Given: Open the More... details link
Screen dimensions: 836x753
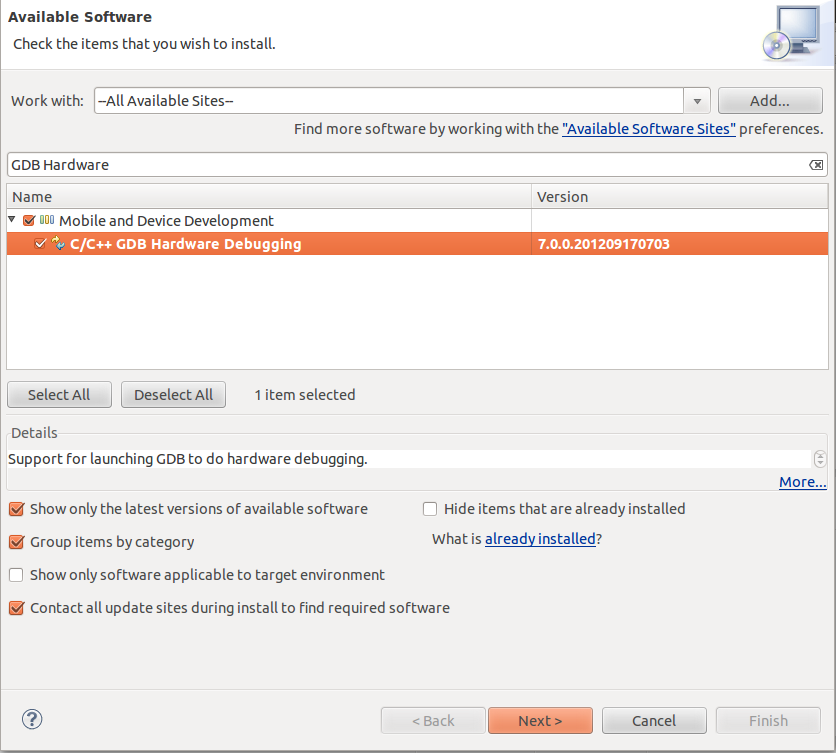Looking at the screenshot, I should pyautogui.click(x=802, y=482).
